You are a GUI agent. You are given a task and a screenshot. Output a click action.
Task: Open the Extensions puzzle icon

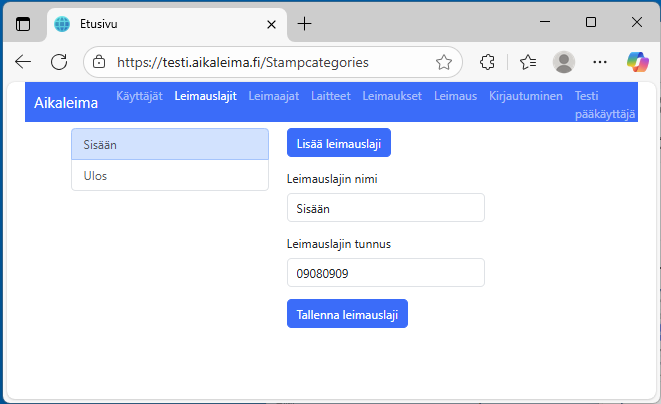tap(487, 62)
